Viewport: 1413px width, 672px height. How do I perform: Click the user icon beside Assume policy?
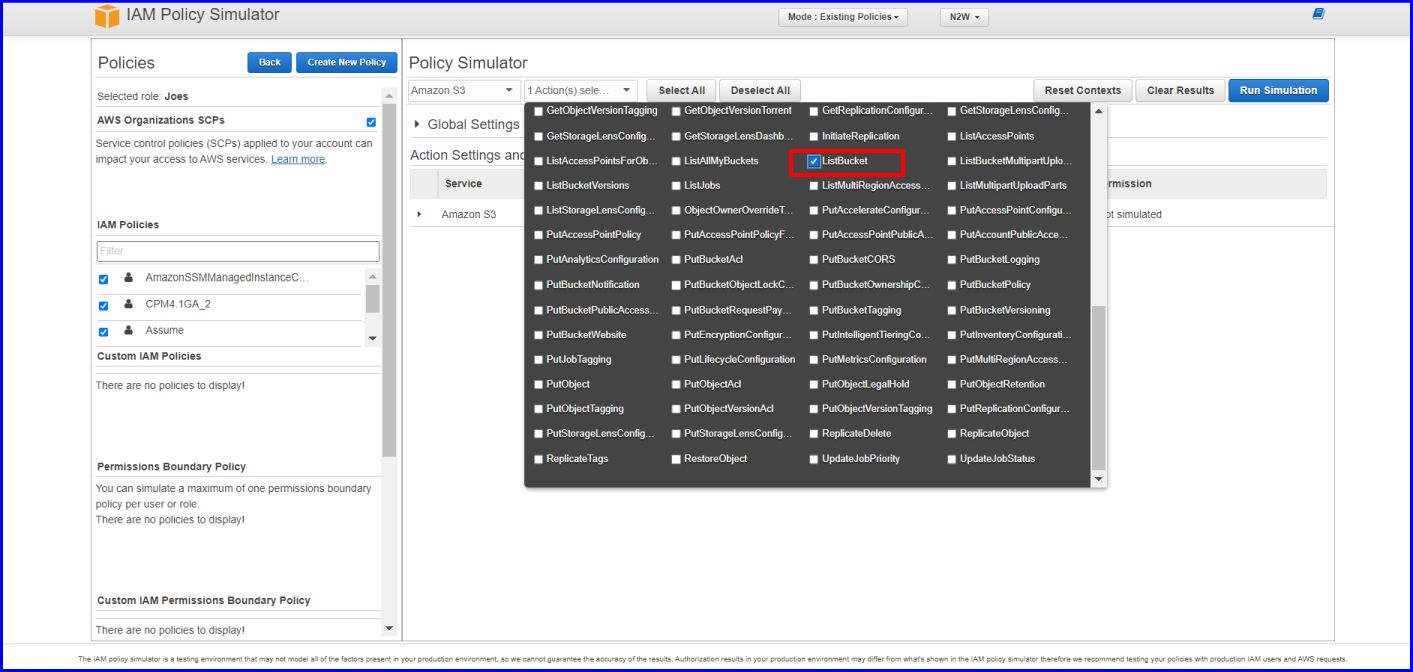pyautogui.click(x=128, y=330)
